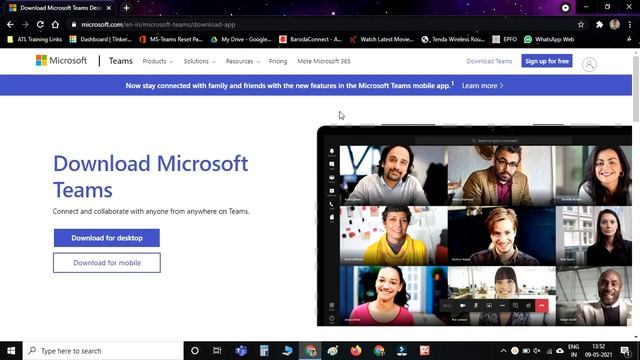Click the browser forward arrow
This screenshot has width=640, height=360.
(x=25, y=24)
